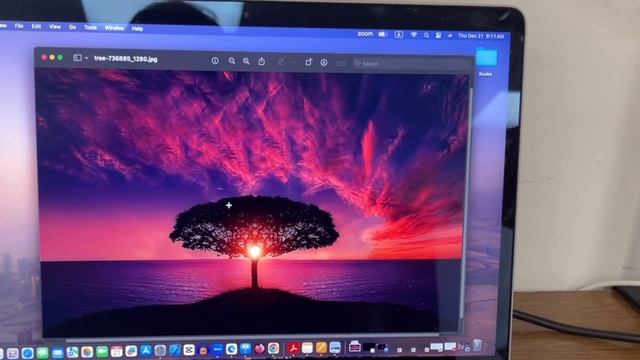This screenshot has height=360, width=640.
Task: Open Mail from the Dock
Action: coord(58,353)
